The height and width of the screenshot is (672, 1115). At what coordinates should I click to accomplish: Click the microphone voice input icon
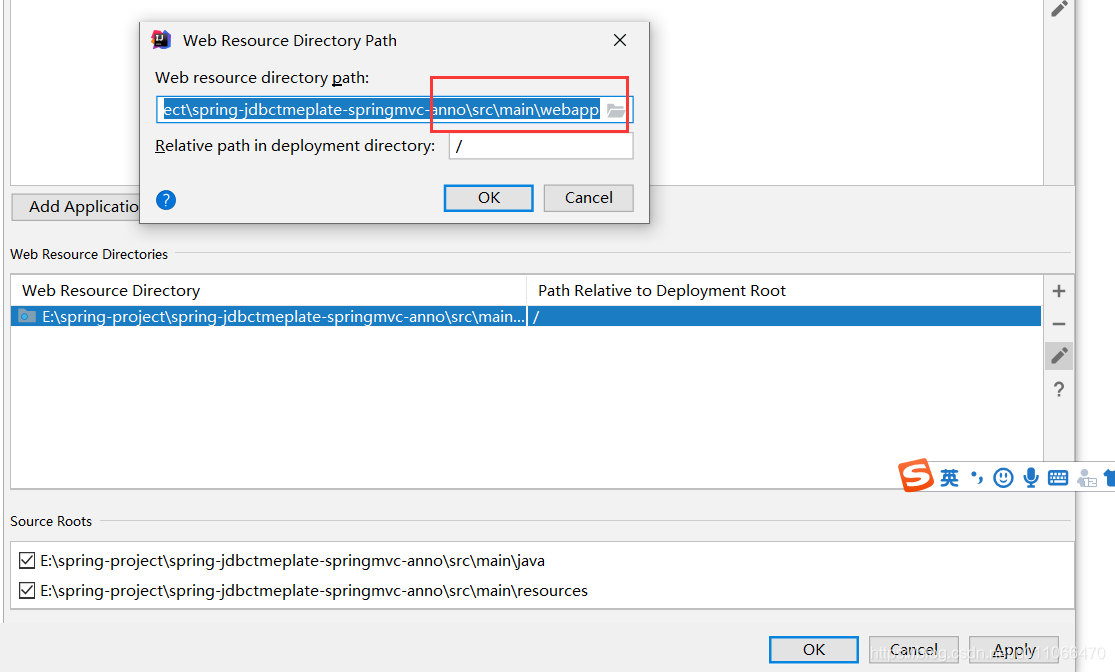tap(1030, 477)
